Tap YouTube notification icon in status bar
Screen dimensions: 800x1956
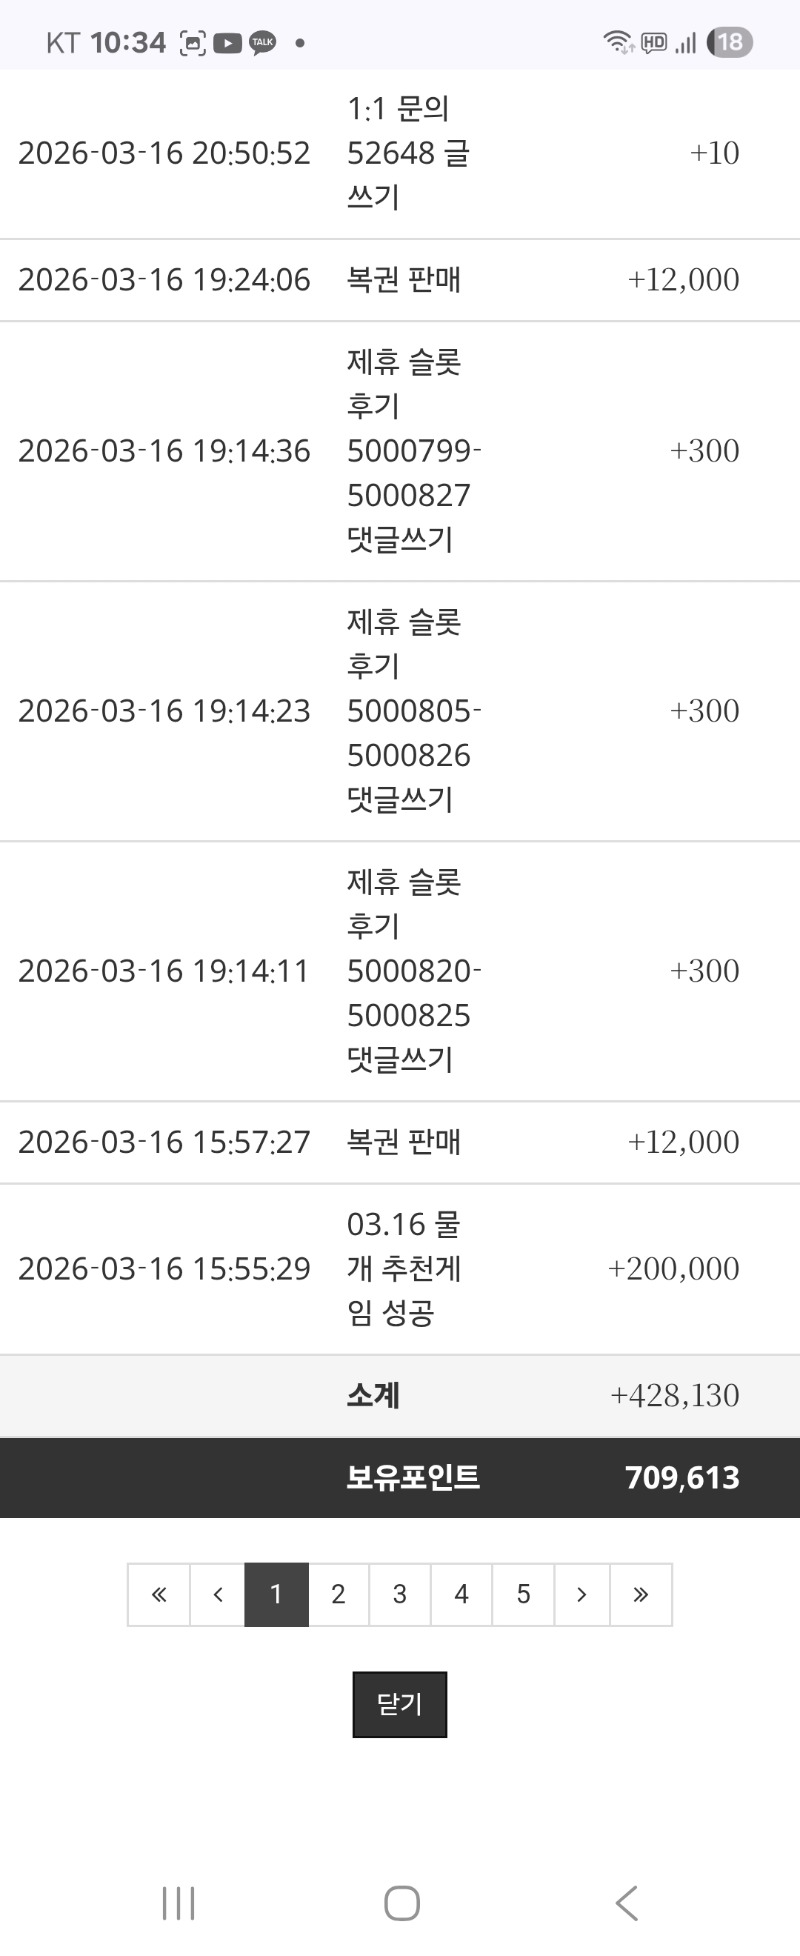(x=228, y=43)
